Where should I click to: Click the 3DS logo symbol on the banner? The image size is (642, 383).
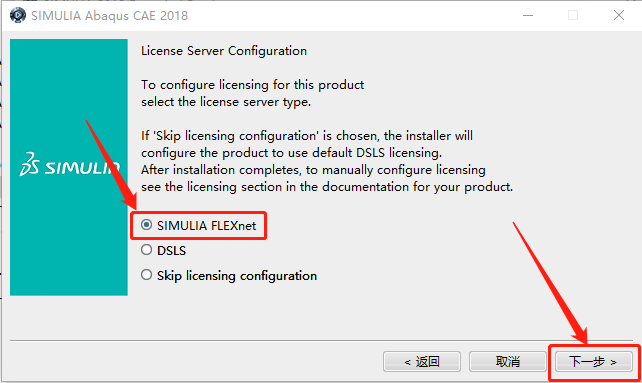click(x=29, y=164)
